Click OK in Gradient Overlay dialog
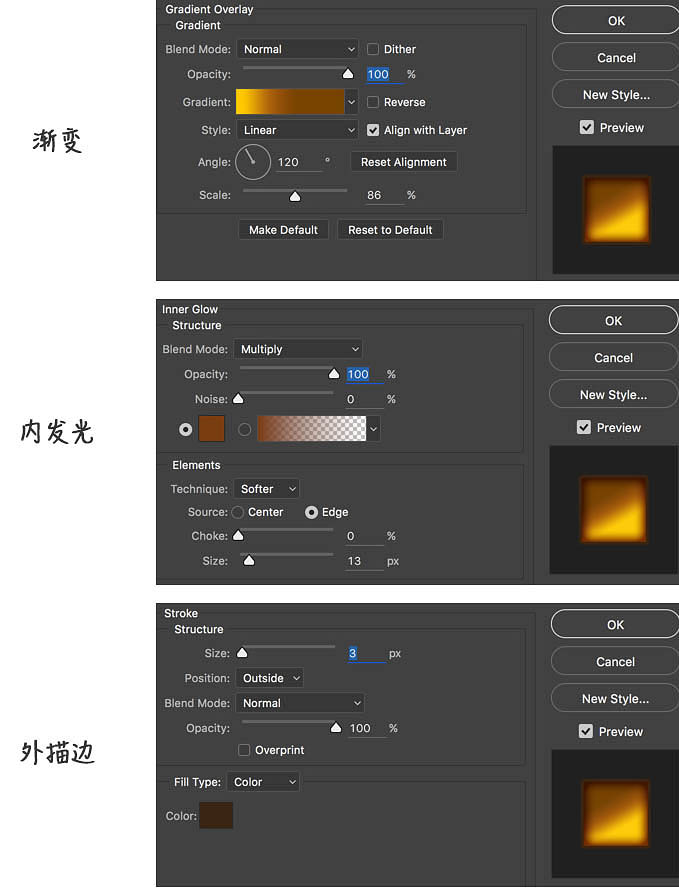This screenshot has height=895, width=679. pos(616,21)
